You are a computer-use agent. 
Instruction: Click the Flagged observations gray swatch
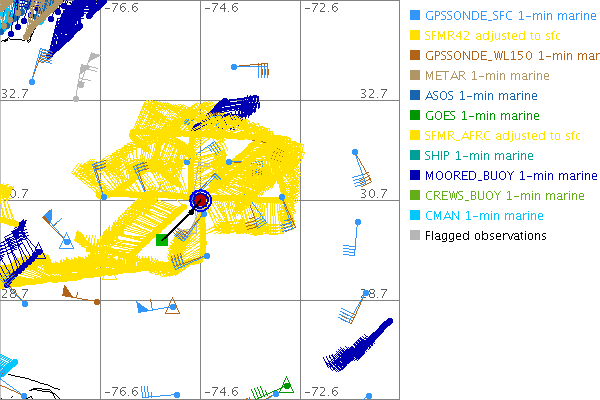[x=414, y=236]
